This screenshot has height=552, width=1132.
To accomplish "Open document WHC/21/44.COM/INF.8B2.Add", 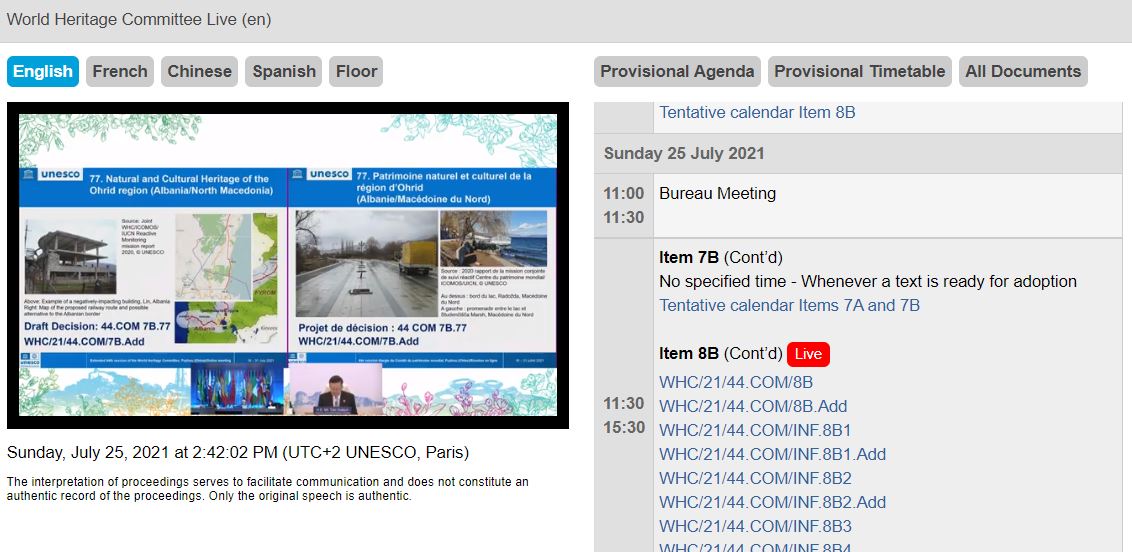I will (x=772, y=502).
